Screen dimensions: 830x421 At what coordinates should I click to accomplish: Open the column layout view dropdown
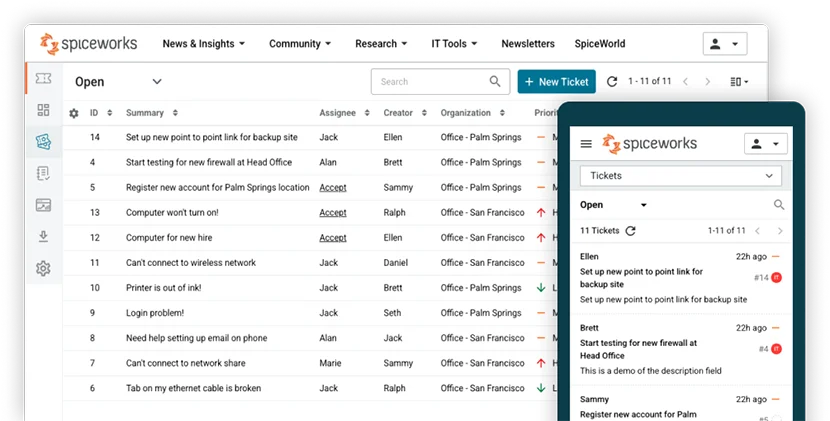tap(739, 82)
